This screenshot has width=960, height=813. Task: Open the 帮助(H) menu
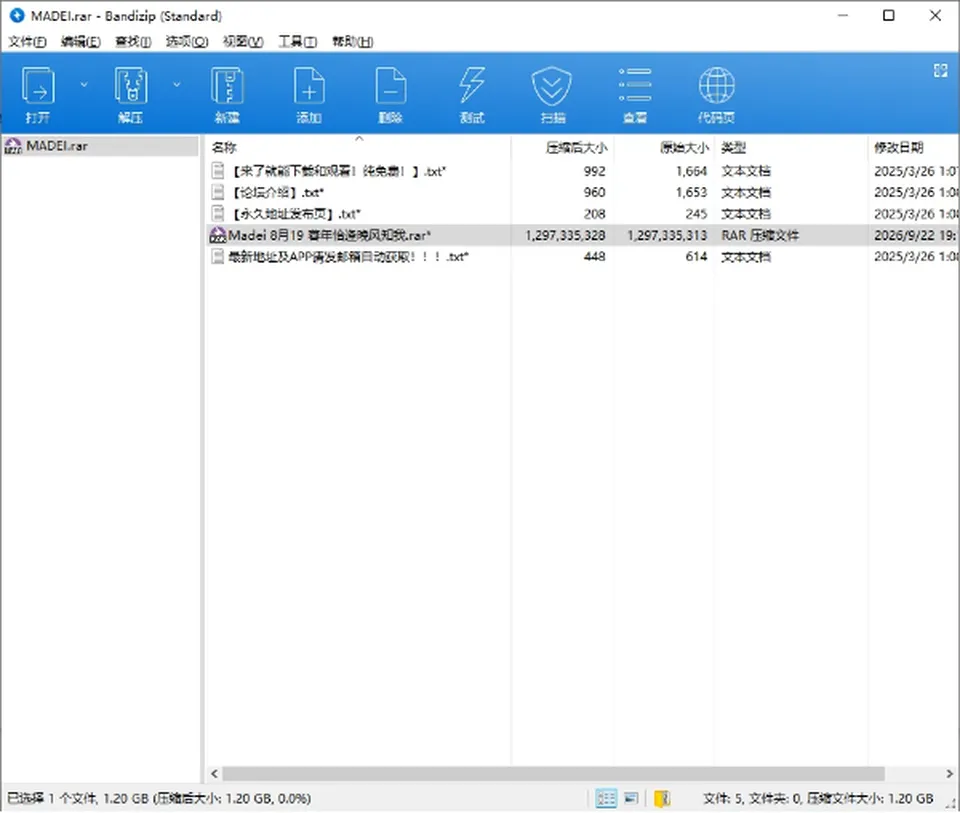[x=353, y=42]
